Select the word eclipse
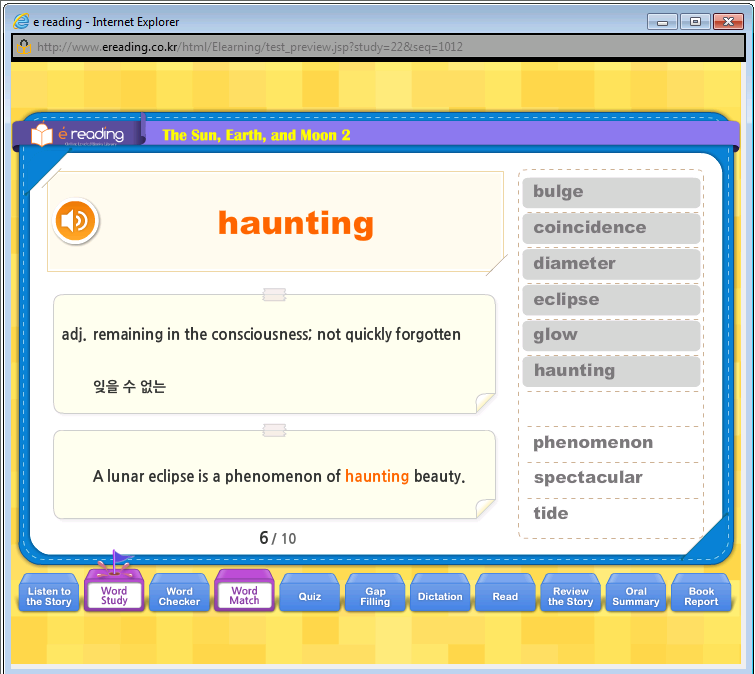 coord(611,299)
